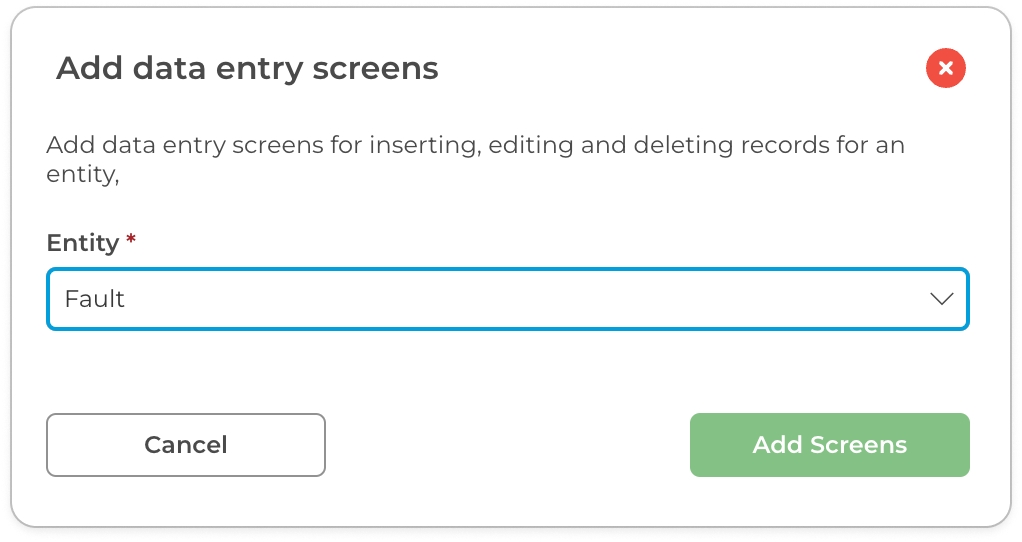Close the dialog with the red X icon
Screen dimensions: 1022x542
(945, 69)
